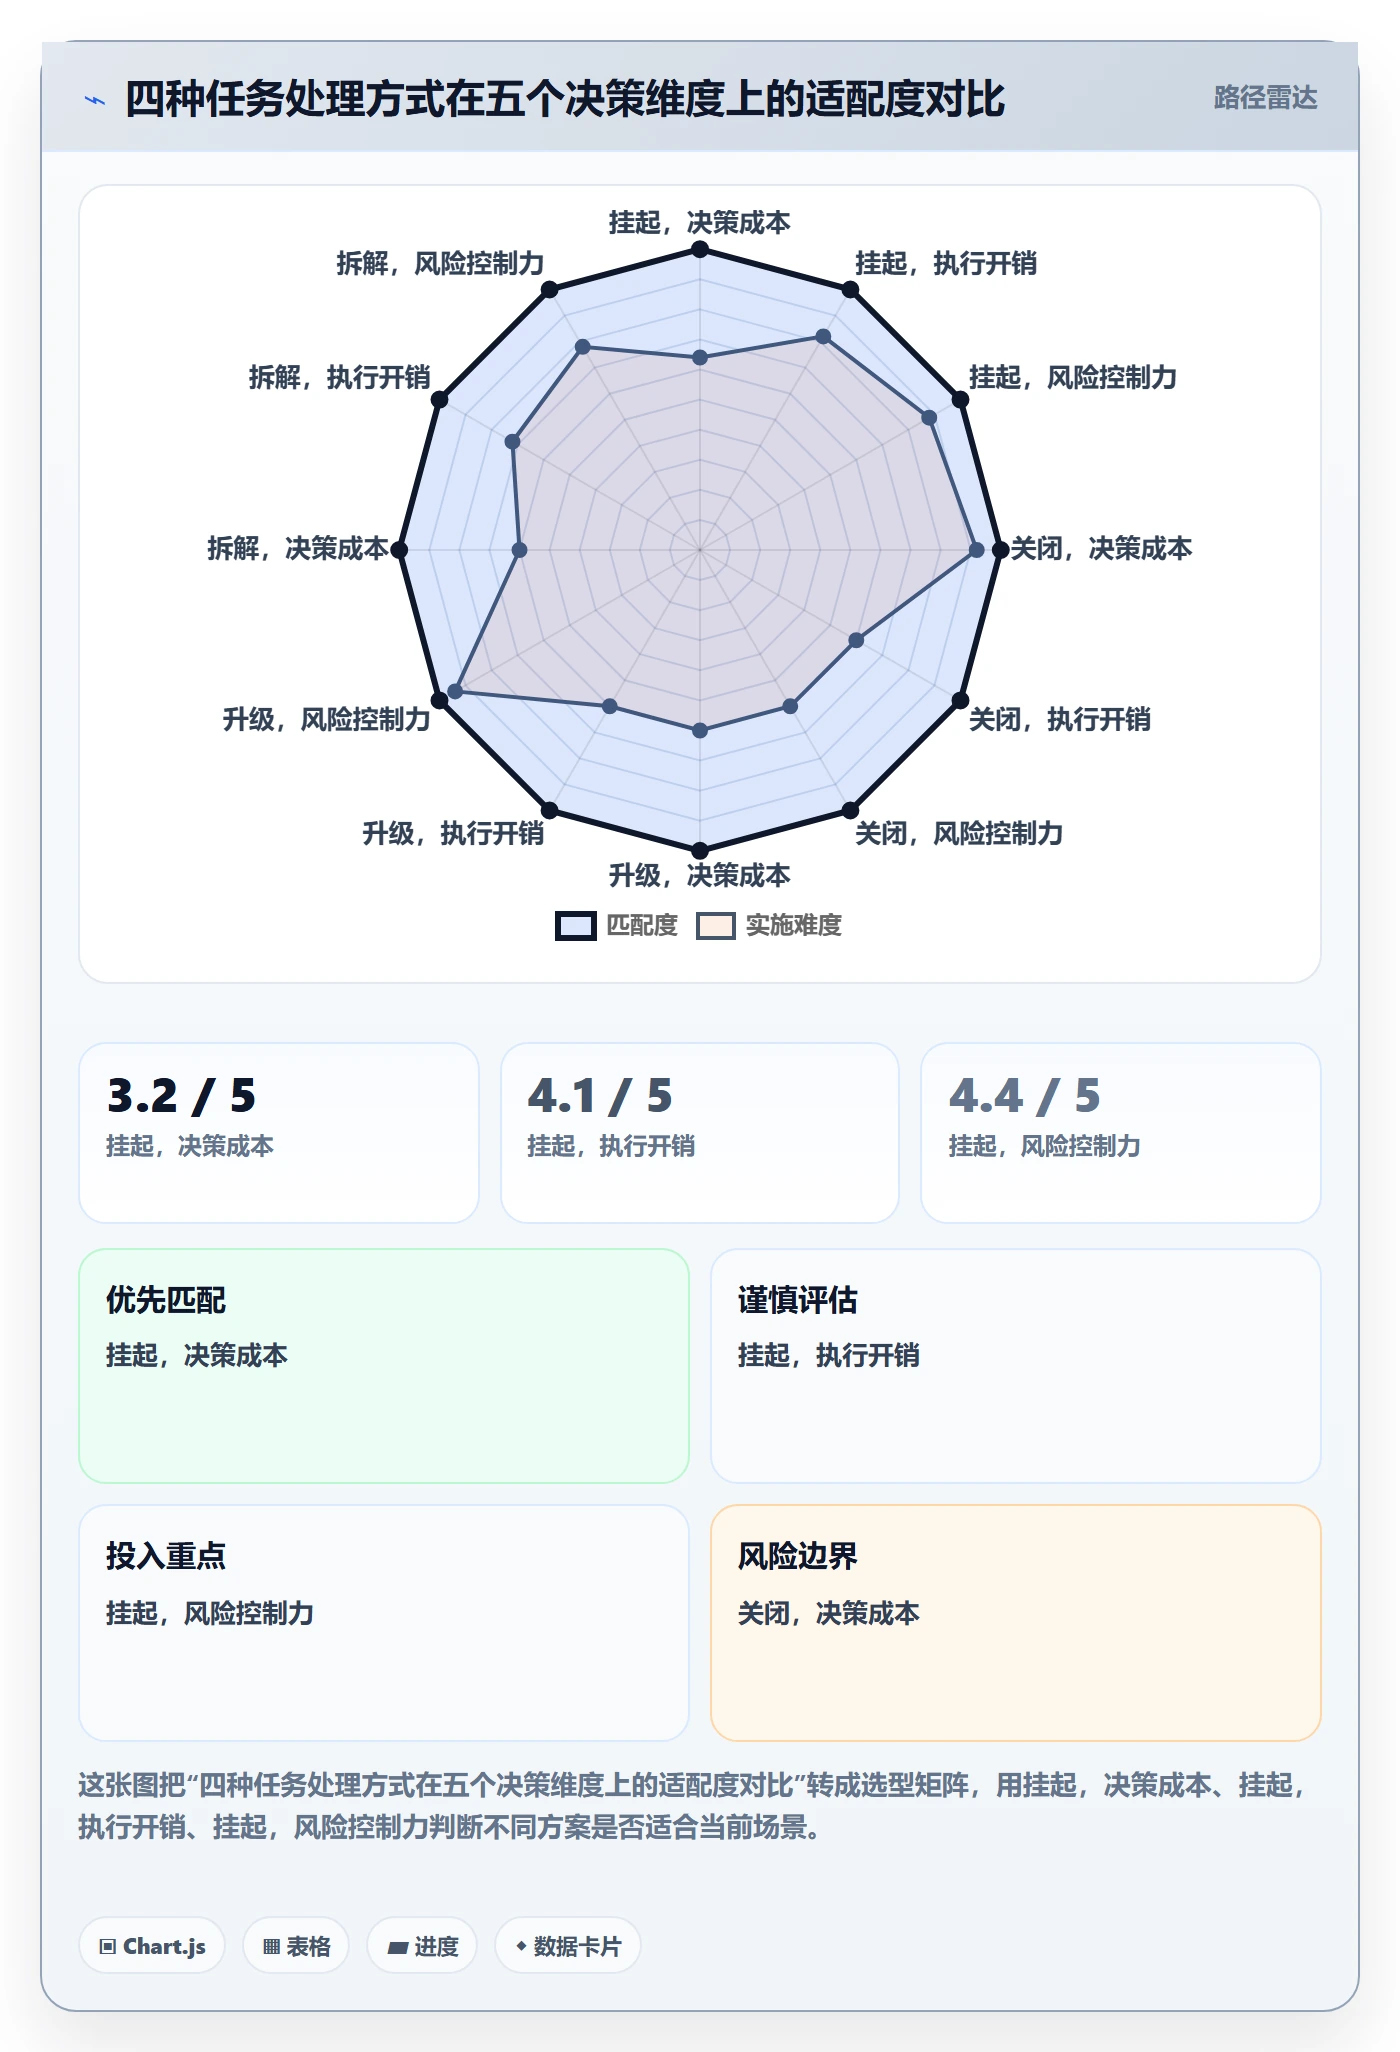Click the 数据卡片 diamond tag icon
Image resolution: width=1400 pixels, height=2052 pixels.
pos(520,1946)
